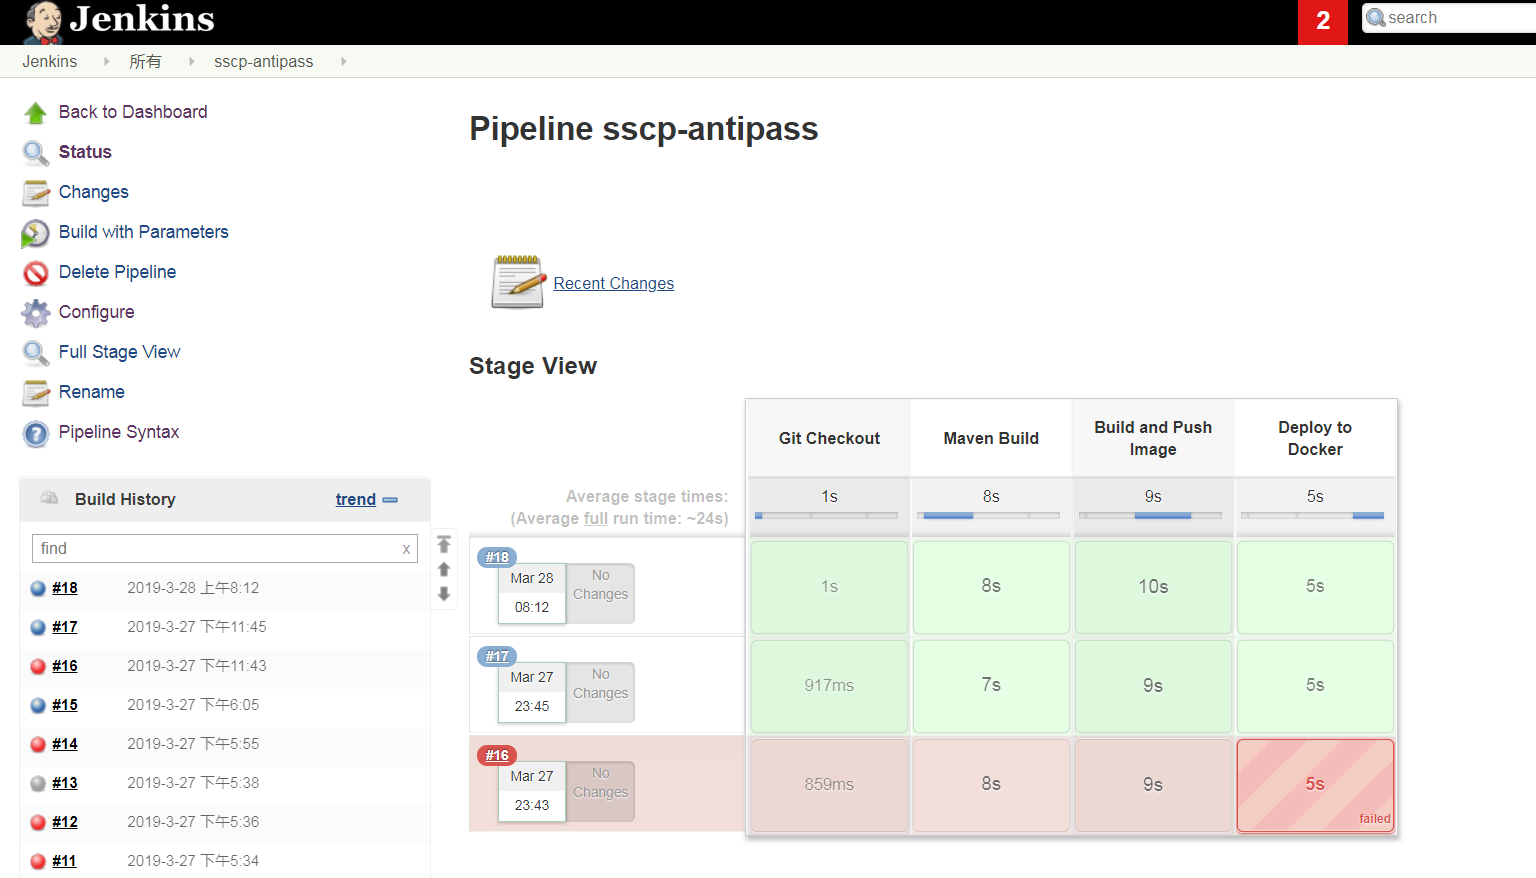This screenshot has width=1536, height=878.
Task: Open the Full Stage View menu item
Action: coord(119,352)
